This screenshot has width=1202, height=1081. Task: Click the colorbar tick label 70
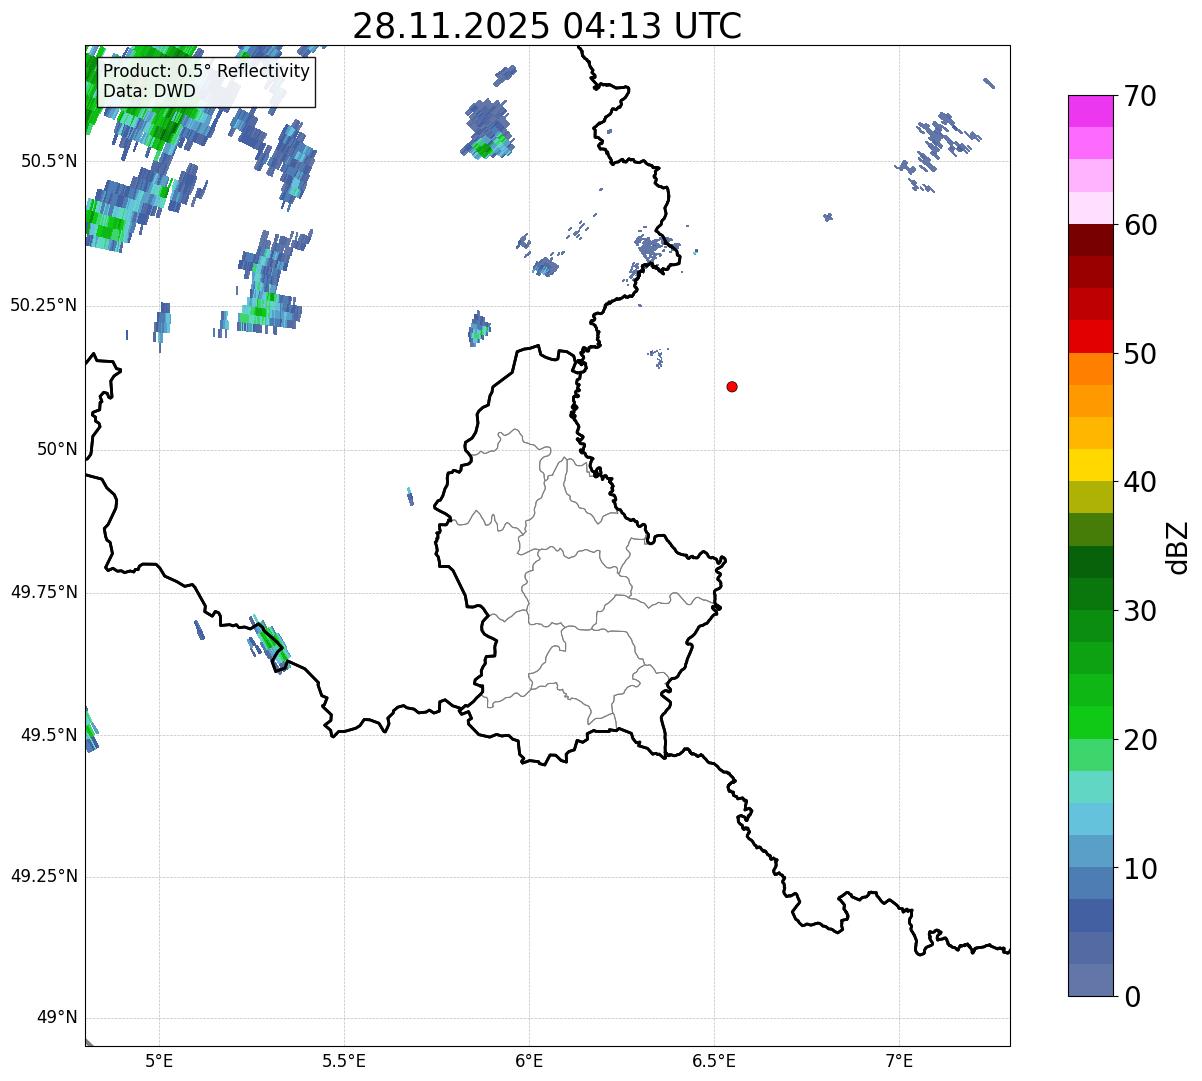1139,96
